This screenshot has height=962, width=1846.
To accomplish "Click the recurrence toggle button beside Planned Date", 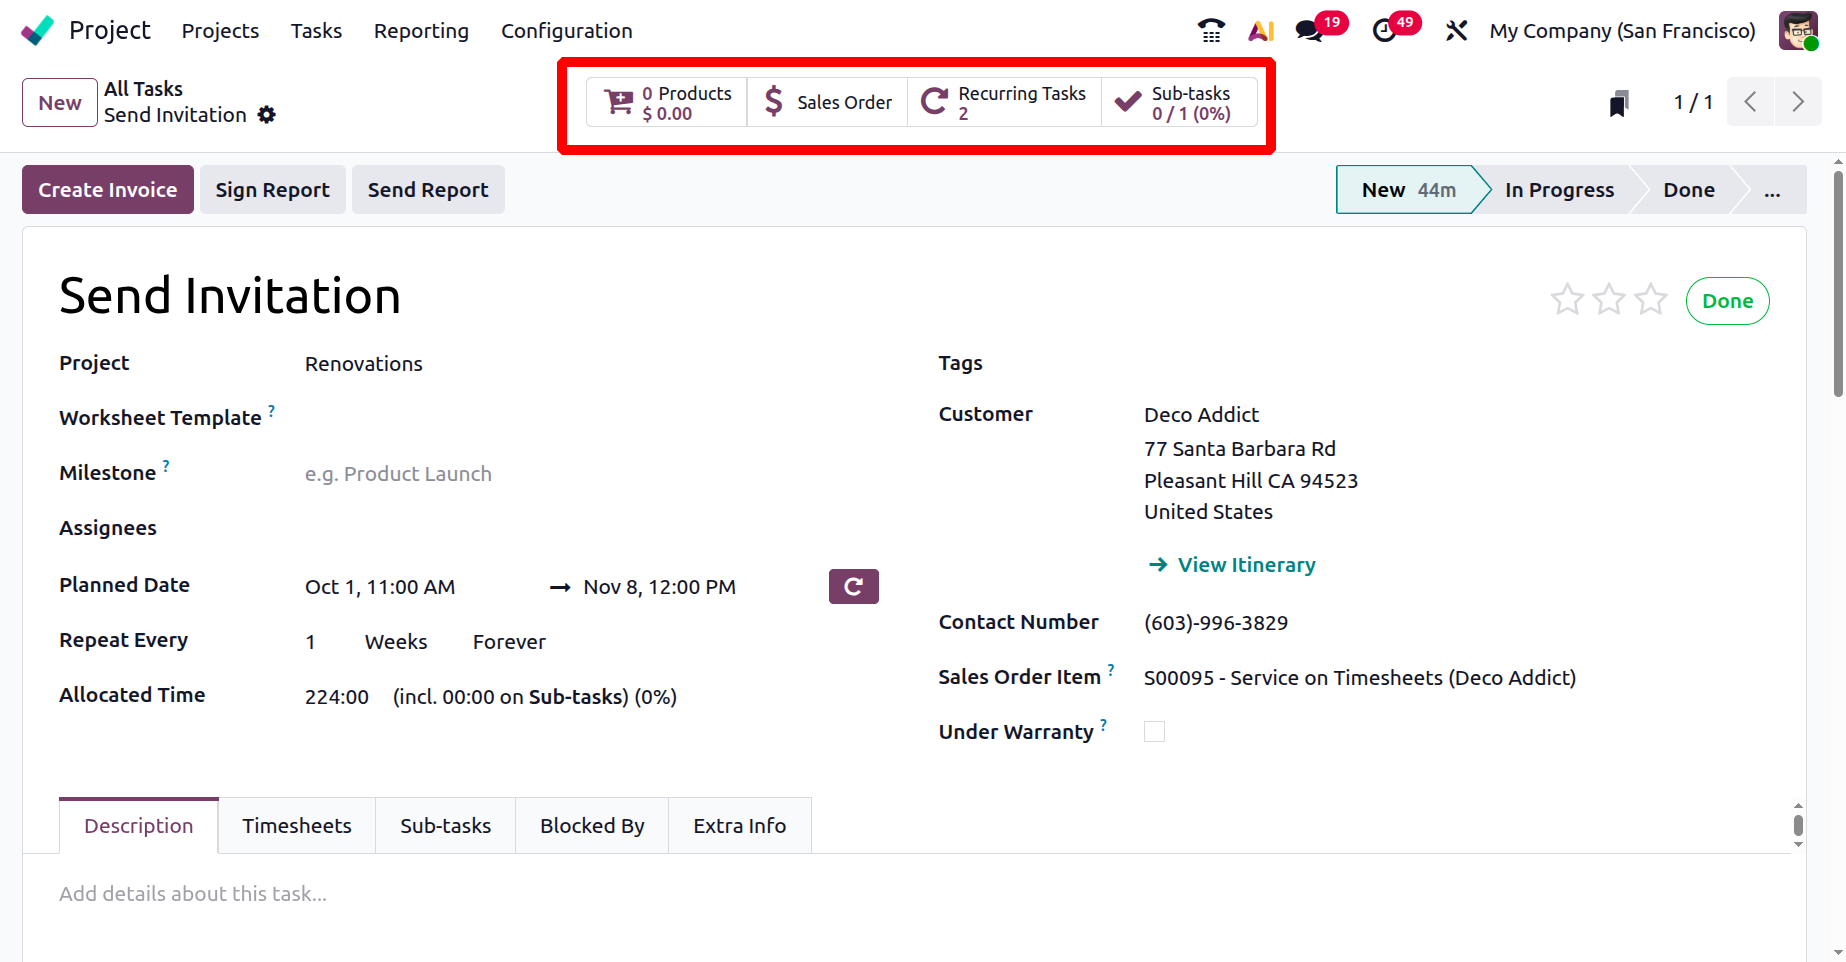I will pyautogui.click(x=853, y=587).
